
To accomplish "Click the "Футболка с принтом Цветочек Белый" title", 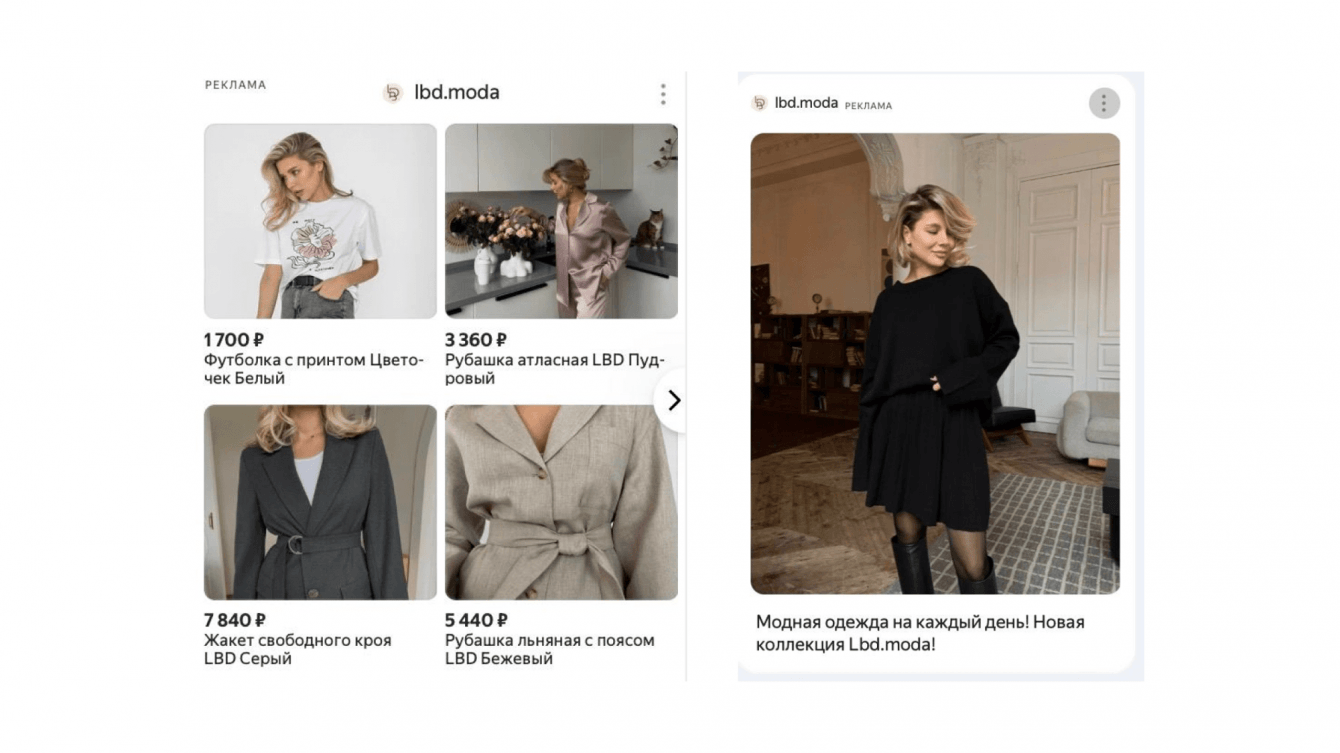I will 314,369.
